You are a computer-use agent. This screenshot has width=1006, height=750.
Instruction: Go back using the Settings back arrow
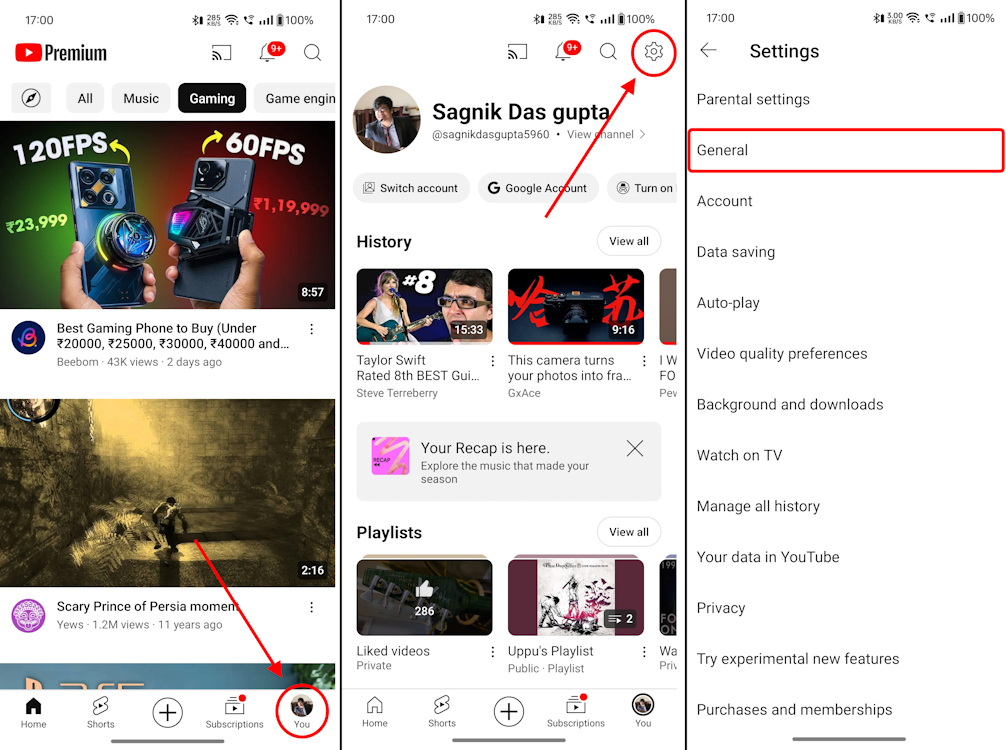(709, 51)
